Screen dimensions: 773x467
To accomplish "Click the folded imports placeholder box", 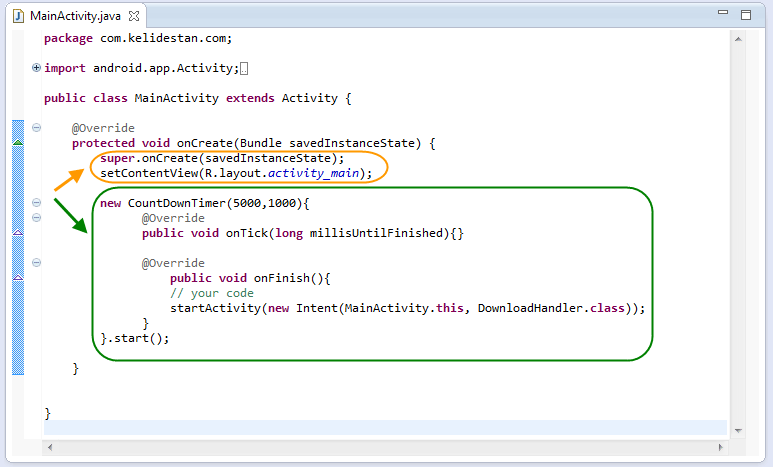I will 244,69.
